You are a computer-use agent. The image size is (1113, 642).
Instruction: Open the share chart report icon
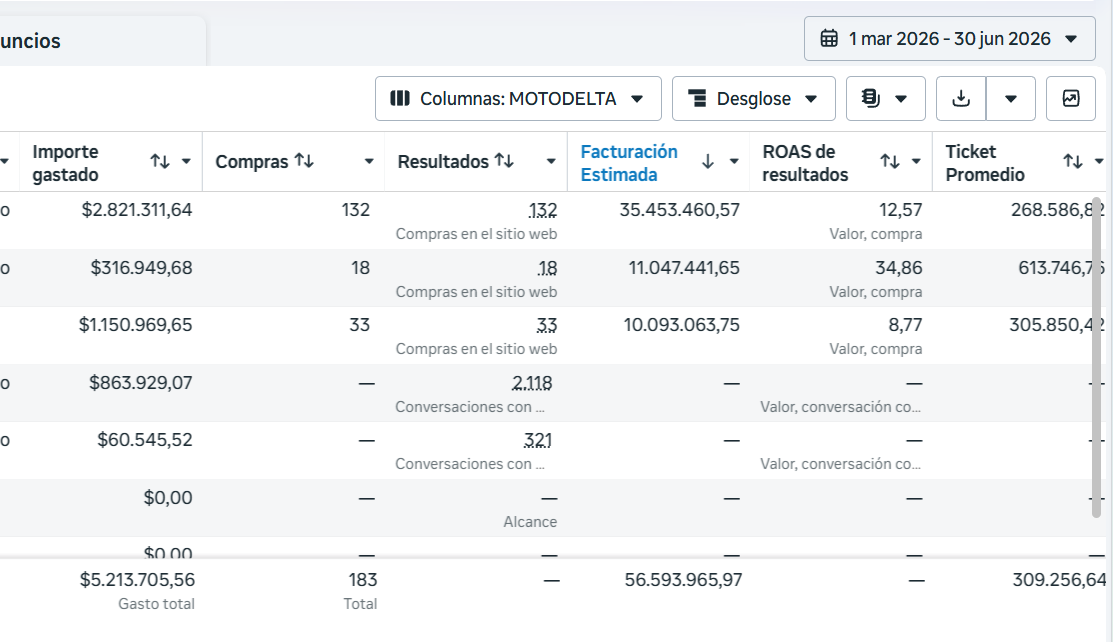1070,98
